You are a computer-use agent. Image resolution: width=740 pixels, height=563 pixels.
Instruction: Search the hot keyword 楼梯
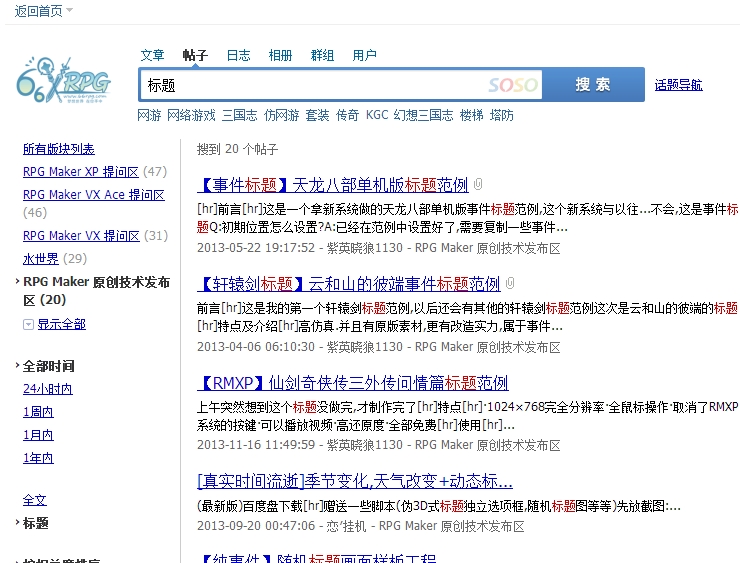tap(471, 115)
